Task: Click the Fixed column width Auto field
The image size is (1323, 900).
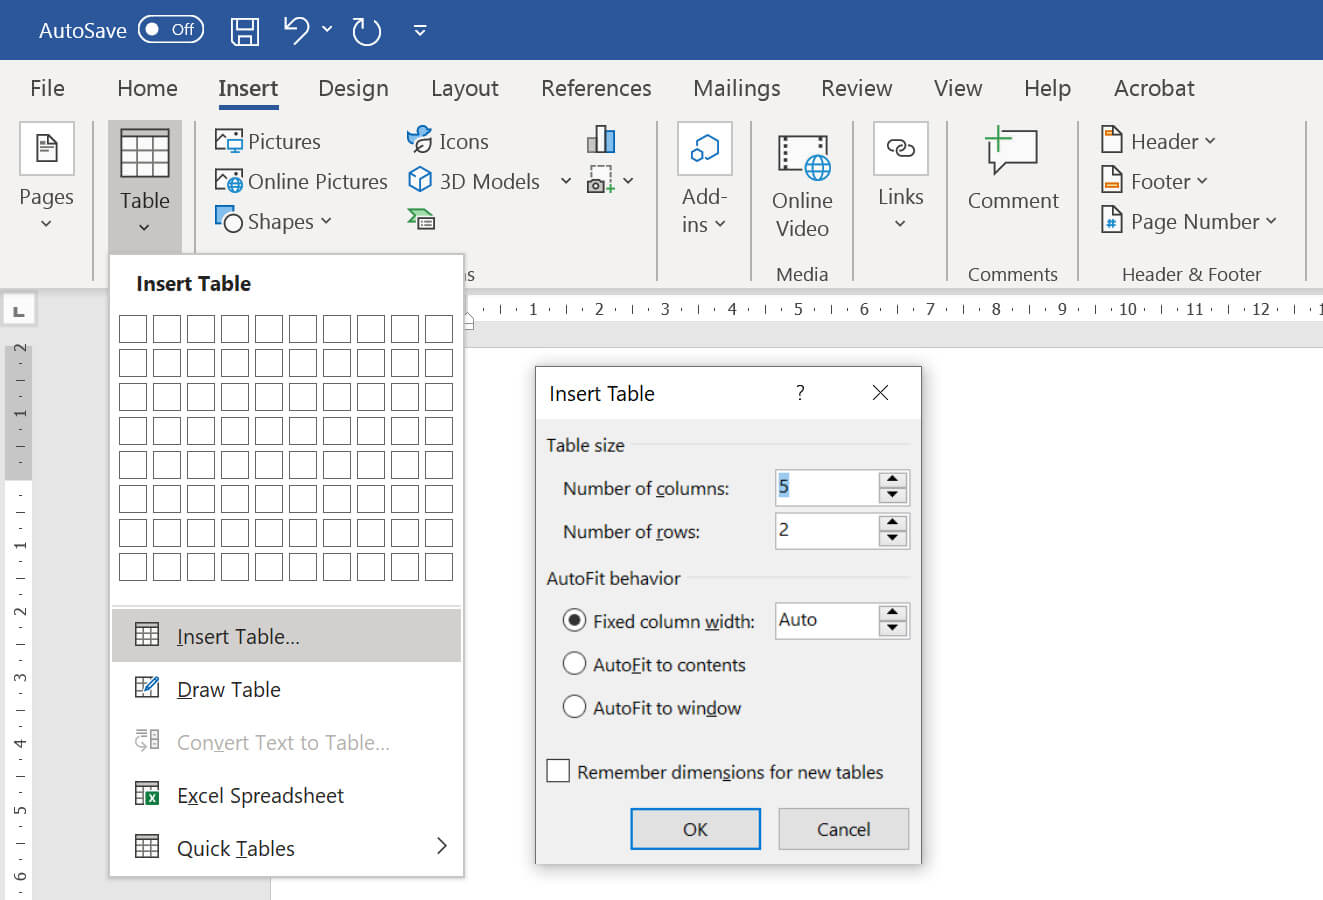Action: (x=827, y=621)
